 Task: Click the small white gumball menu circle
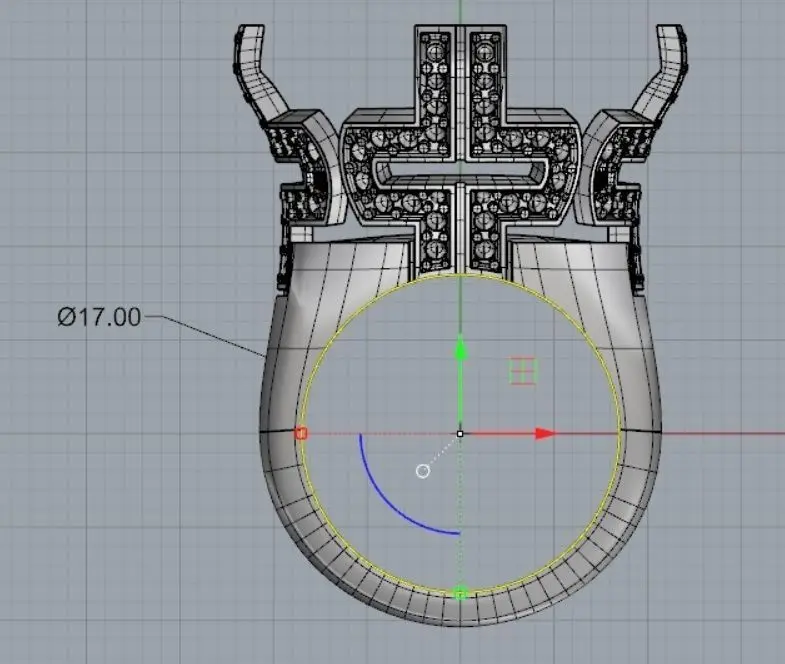[x=423, y=471]
